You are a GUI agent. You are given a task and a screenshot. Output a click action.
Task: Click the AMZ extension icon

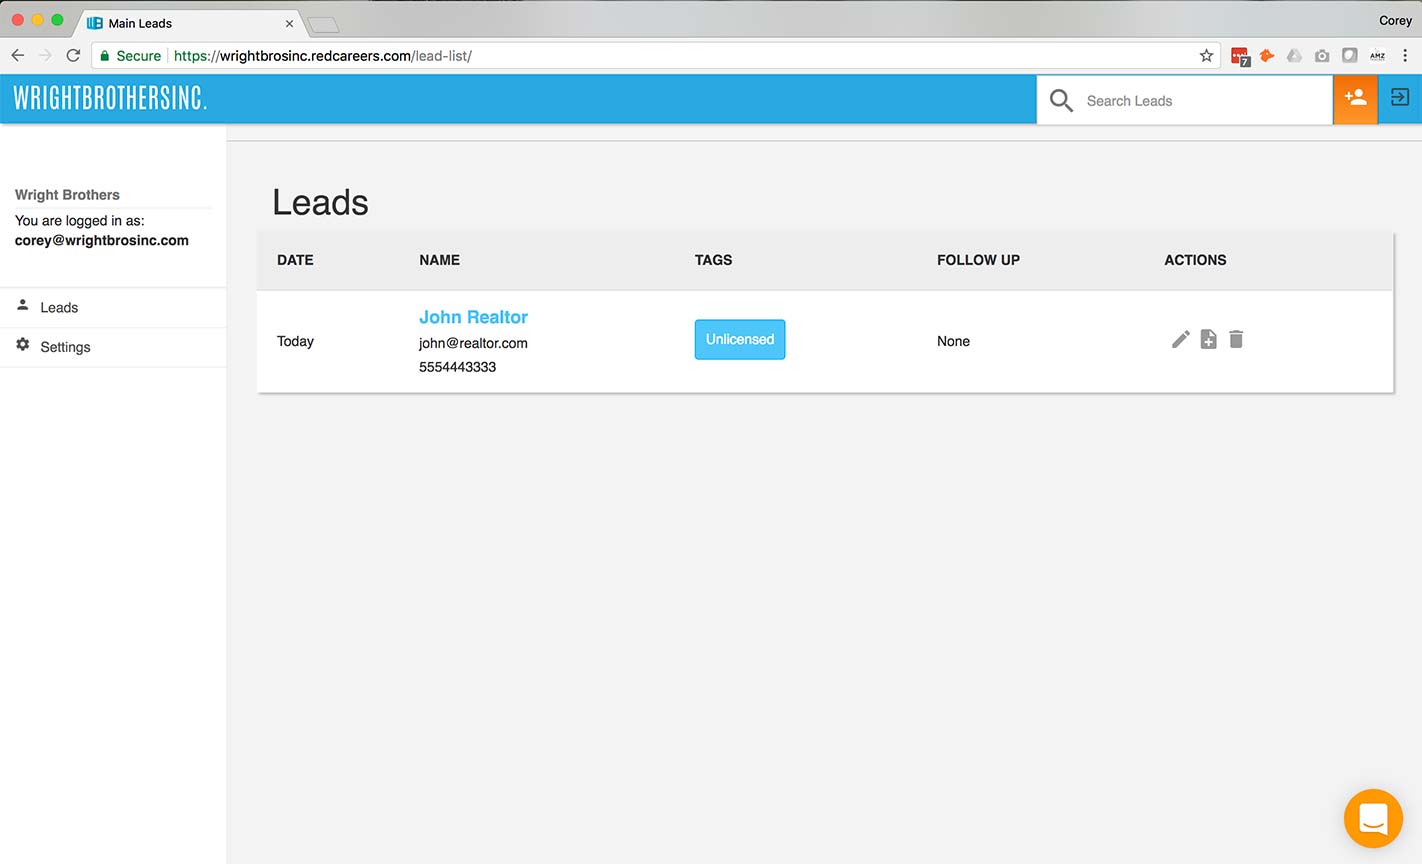tap(1377, 56)
